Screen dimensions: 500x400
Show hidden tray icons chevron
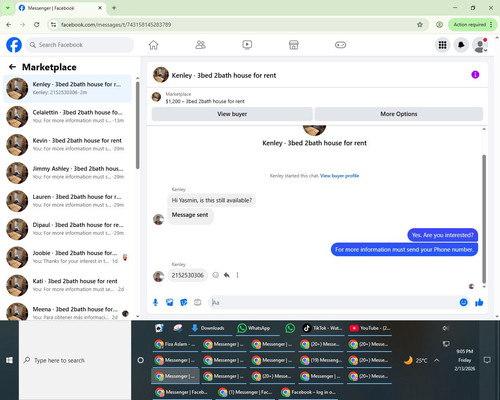pyautogui.click(x=437, y=360)
